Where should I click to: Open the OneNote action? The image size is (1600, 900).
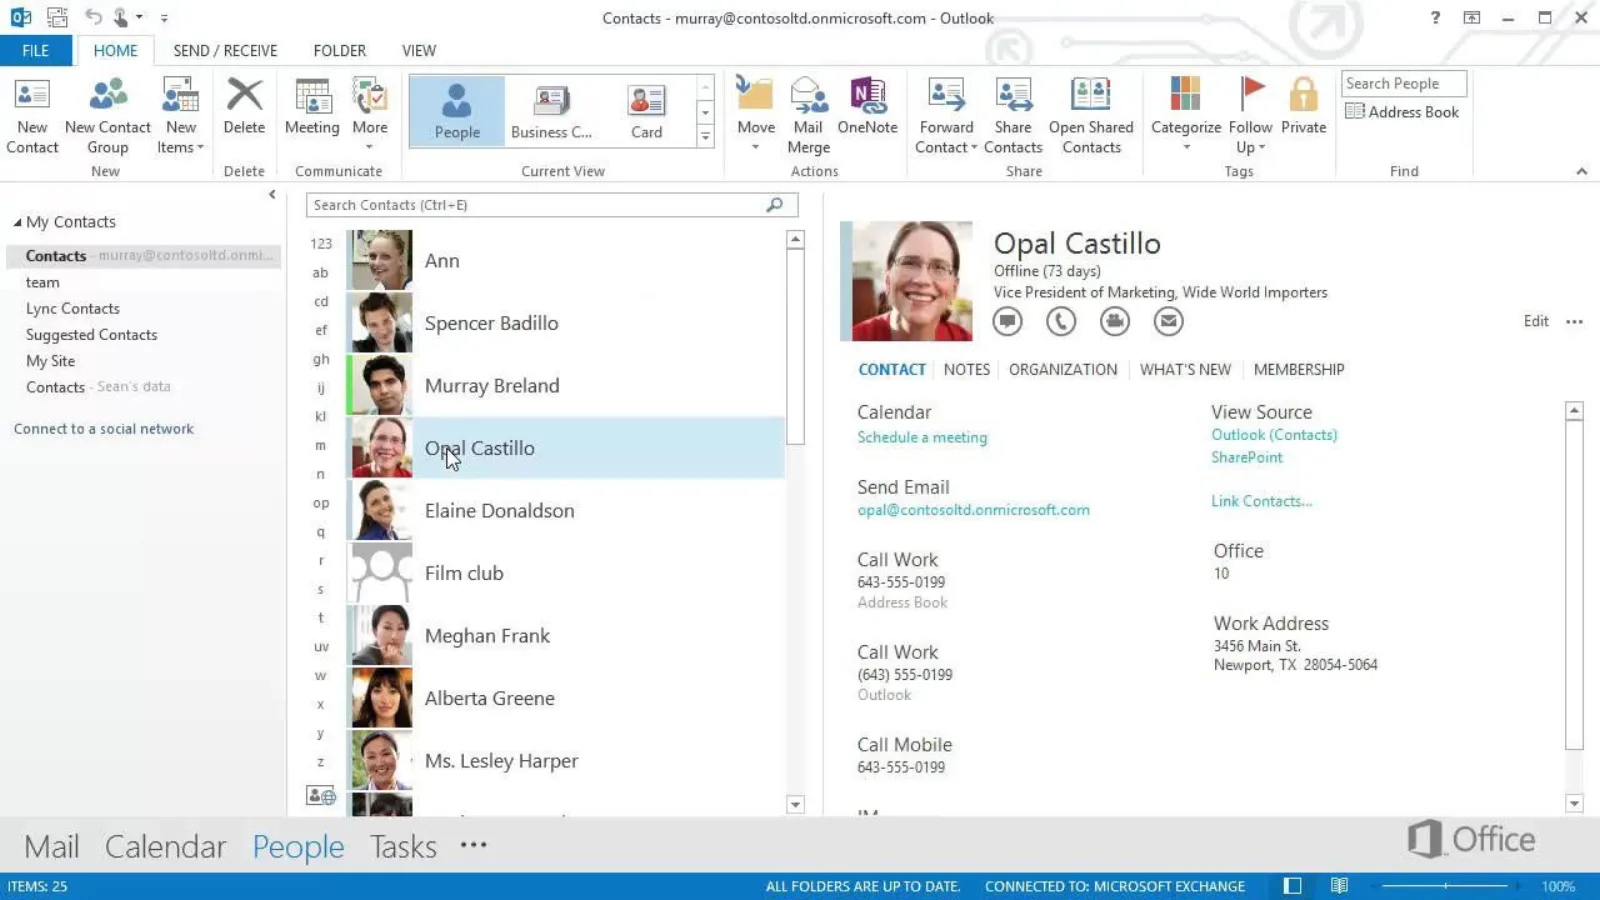[867, 107]
